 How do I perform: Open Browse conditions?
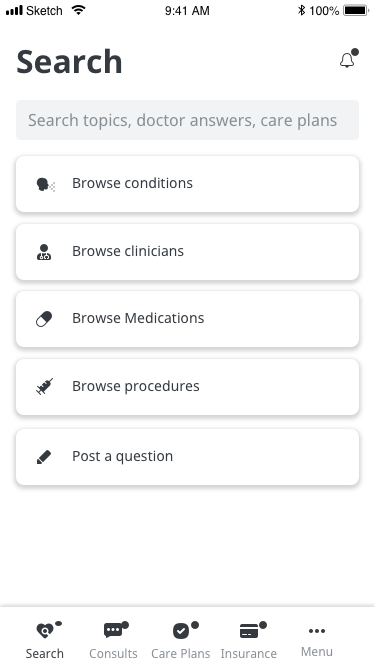[x=188, y=184]
